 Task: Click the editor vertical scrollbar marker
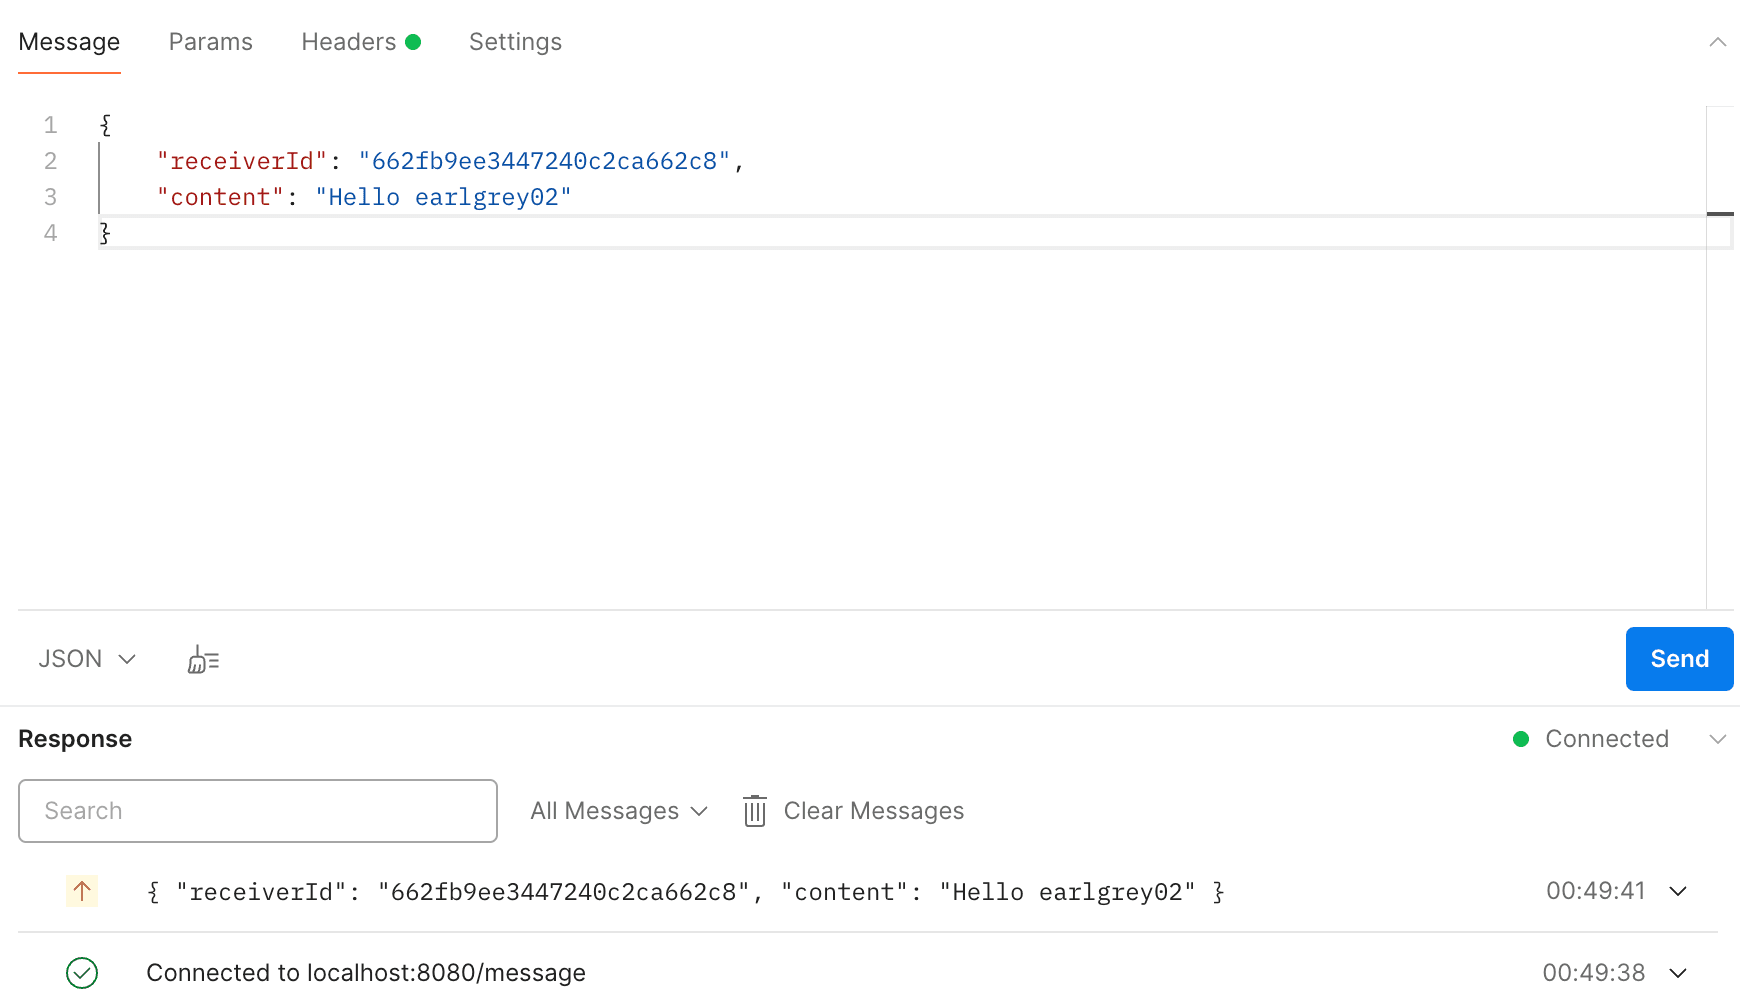pos(1720,214)
